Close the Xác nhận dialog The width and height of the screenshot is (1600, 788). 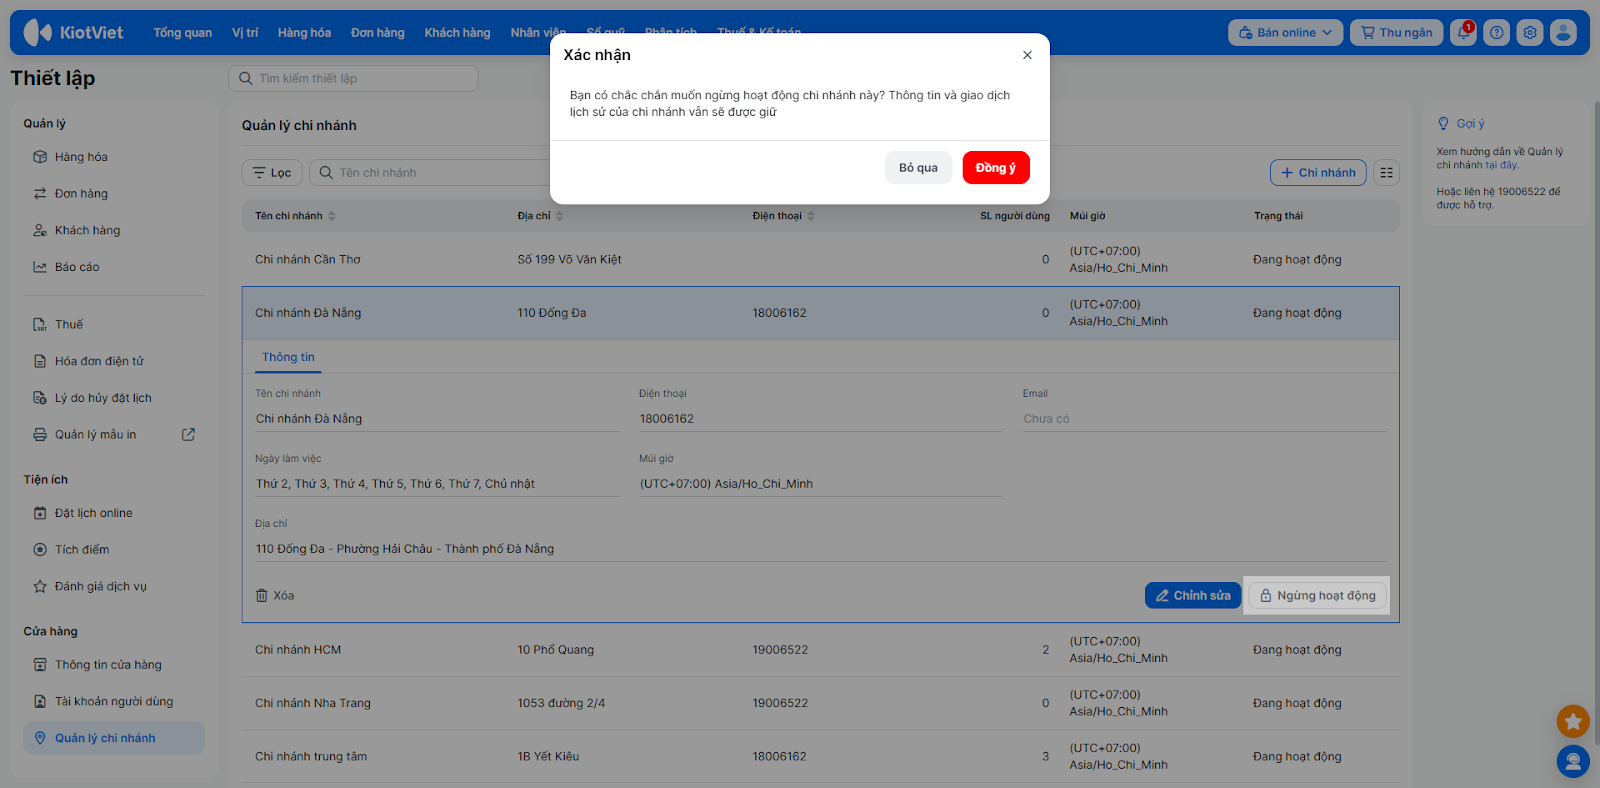tap(1027, 55)
